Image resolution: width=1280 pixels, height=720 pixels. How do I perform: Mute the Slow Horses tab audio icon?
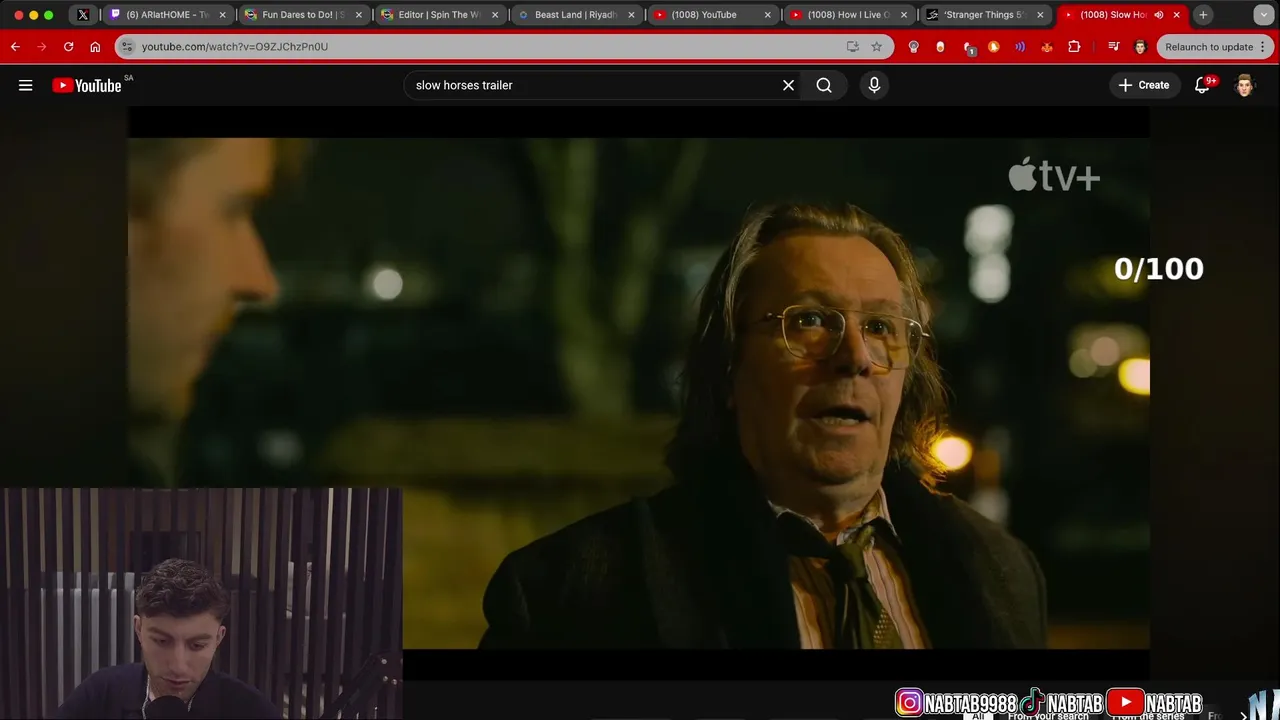point(1158,15)
